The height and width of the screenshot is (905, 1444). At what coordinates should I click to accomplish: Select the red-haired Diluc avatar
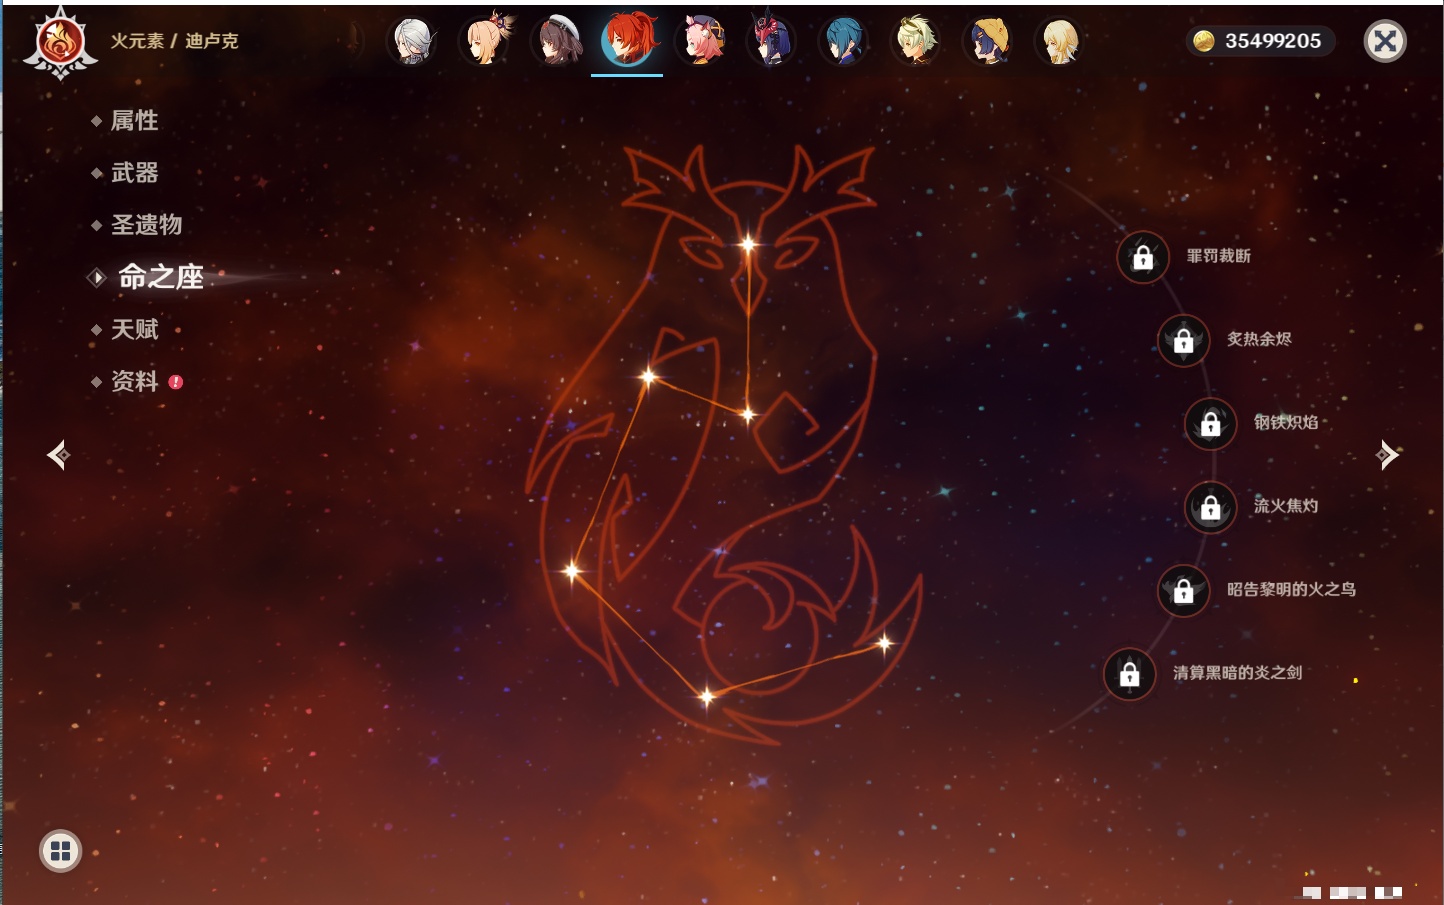(x=628, y=39)
